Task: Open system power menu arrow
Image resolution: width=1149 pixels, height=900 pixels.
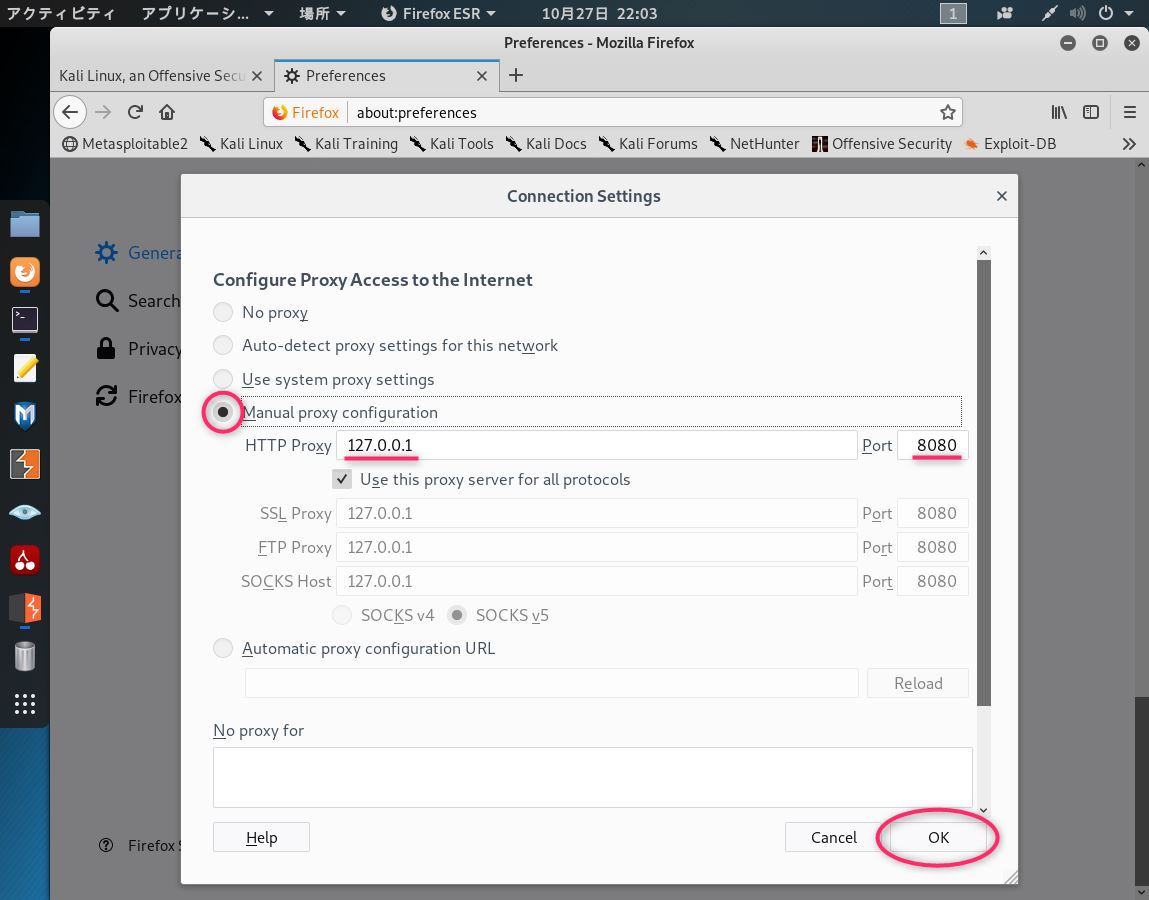Action: click(1128, 13)
